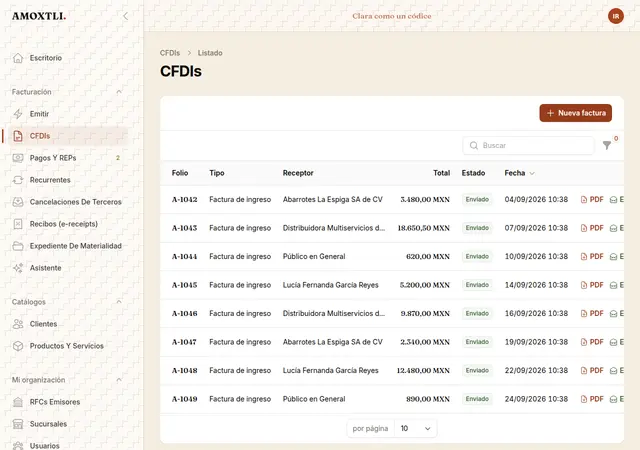Click the AMOXTLI logo

pos(39,16)
